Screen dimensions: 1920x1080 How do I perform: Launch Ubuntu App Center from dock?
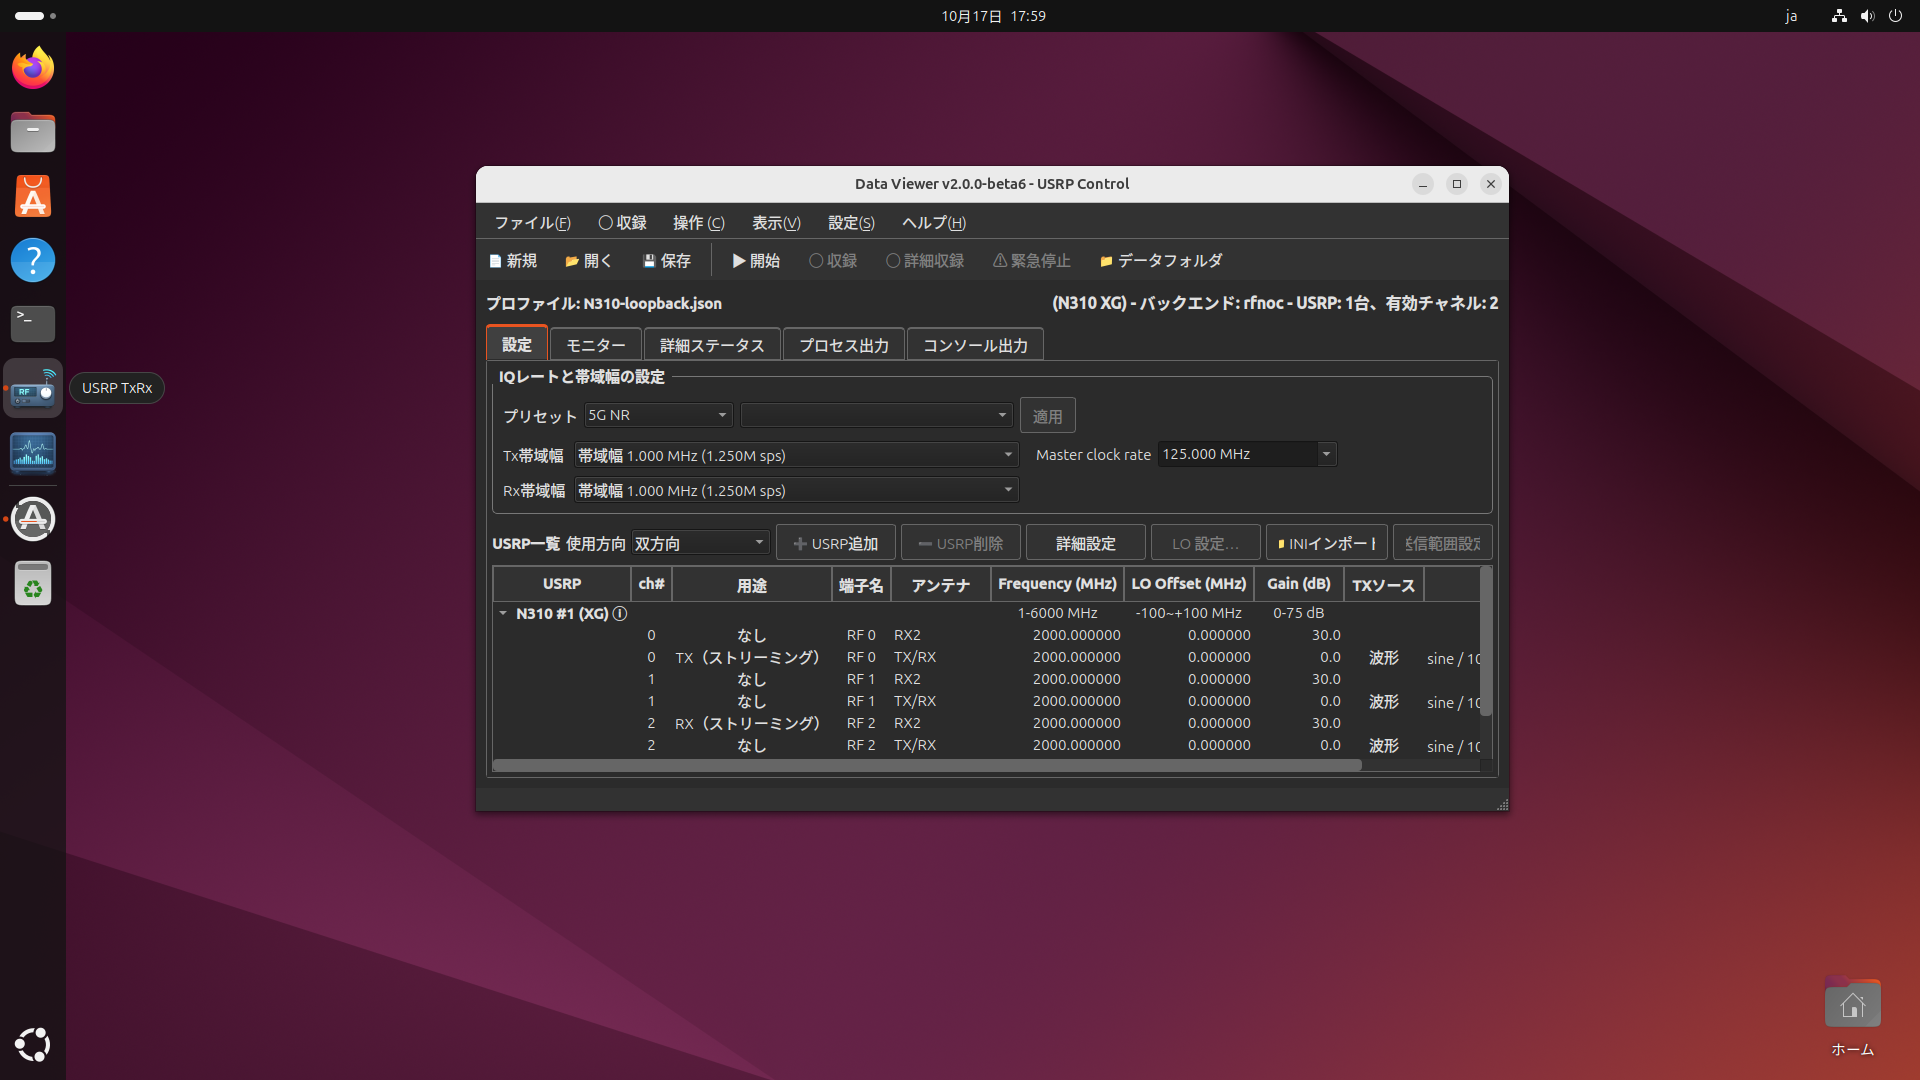[x=33, y=196]
